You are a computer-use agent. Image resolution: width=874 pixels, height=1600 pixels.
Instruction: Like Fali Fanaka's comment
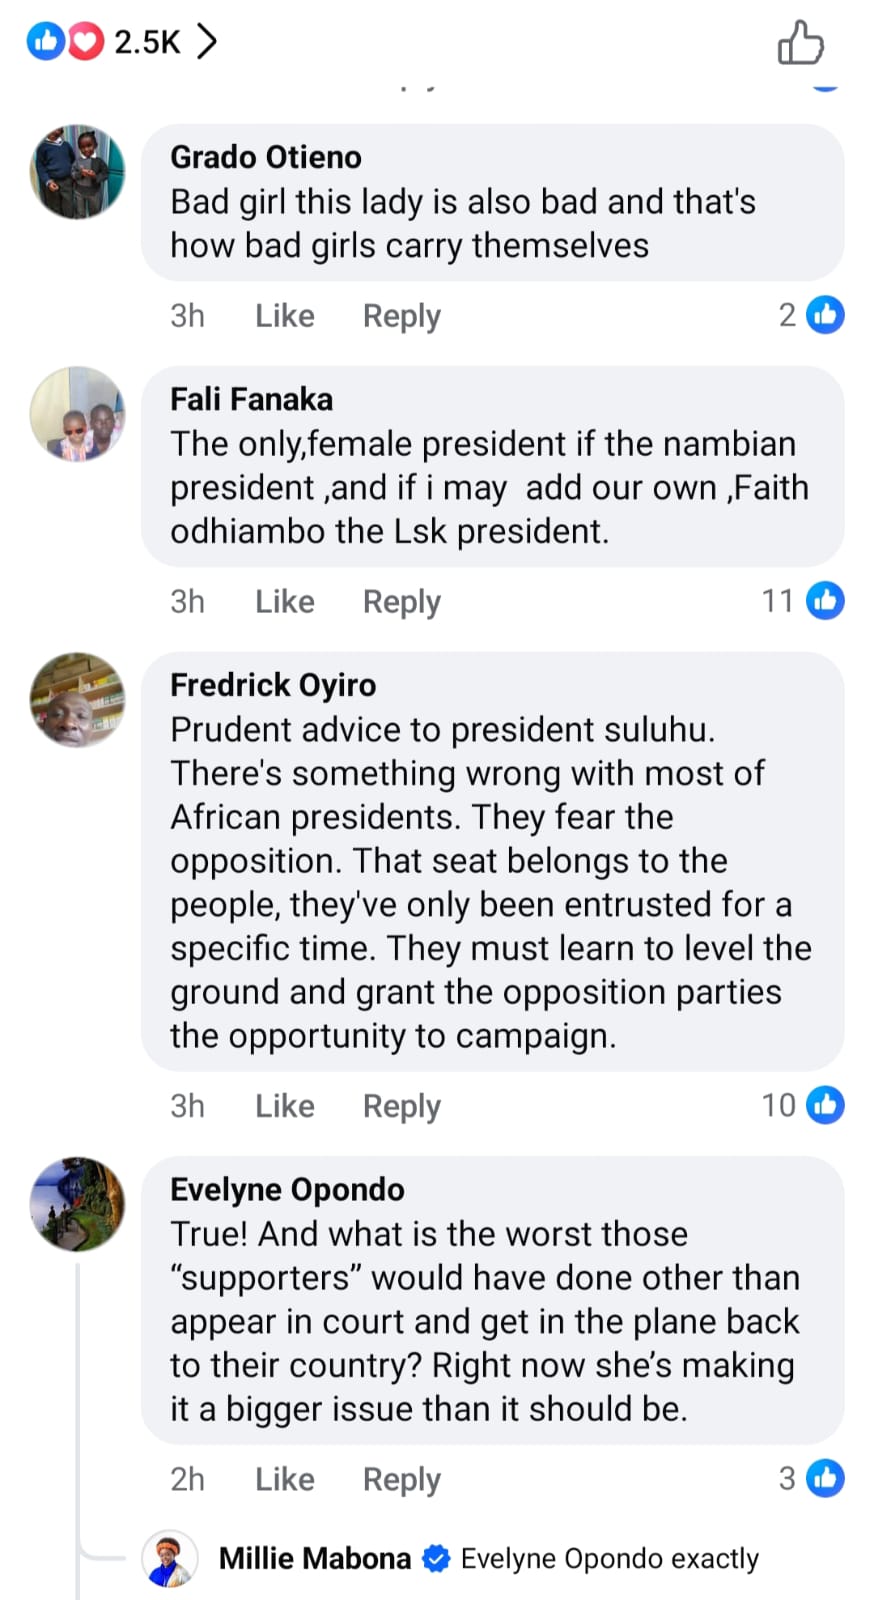point(285,602)
